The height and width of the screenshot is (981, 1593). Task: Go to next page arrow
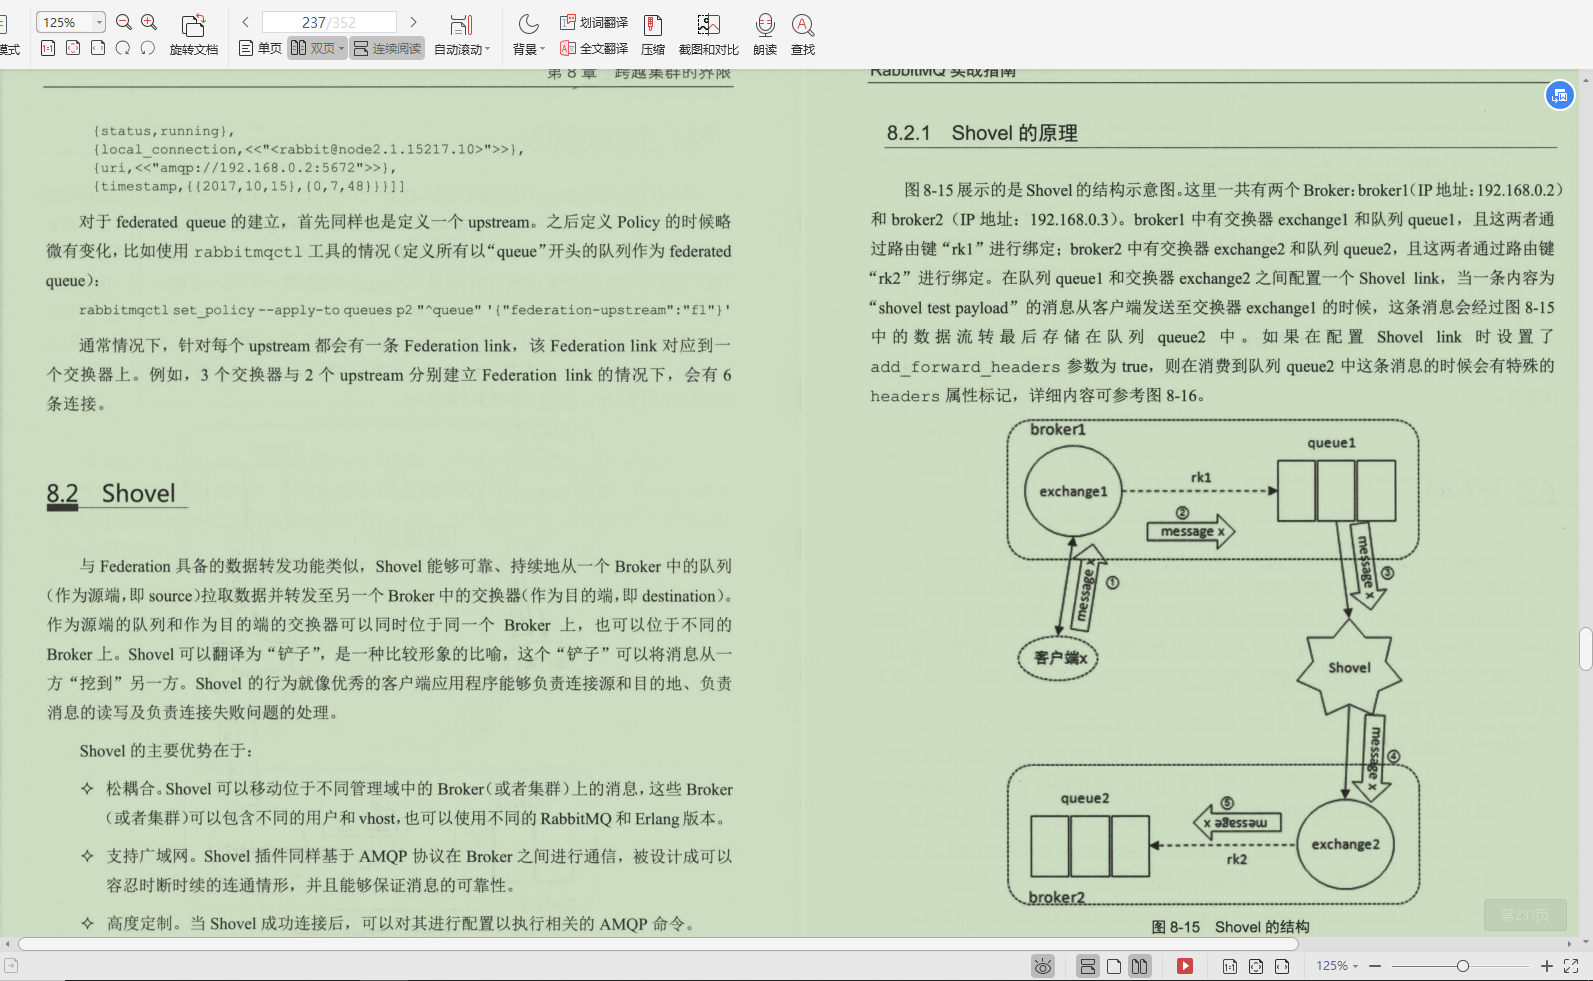413,22
